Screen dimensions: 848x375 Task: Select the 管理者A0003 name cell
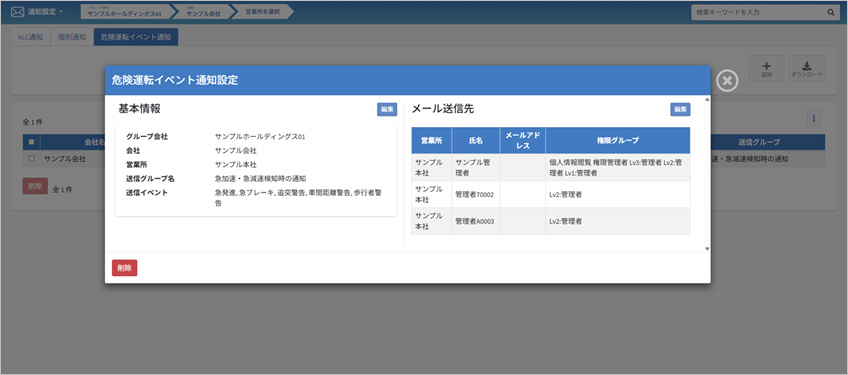476,221
